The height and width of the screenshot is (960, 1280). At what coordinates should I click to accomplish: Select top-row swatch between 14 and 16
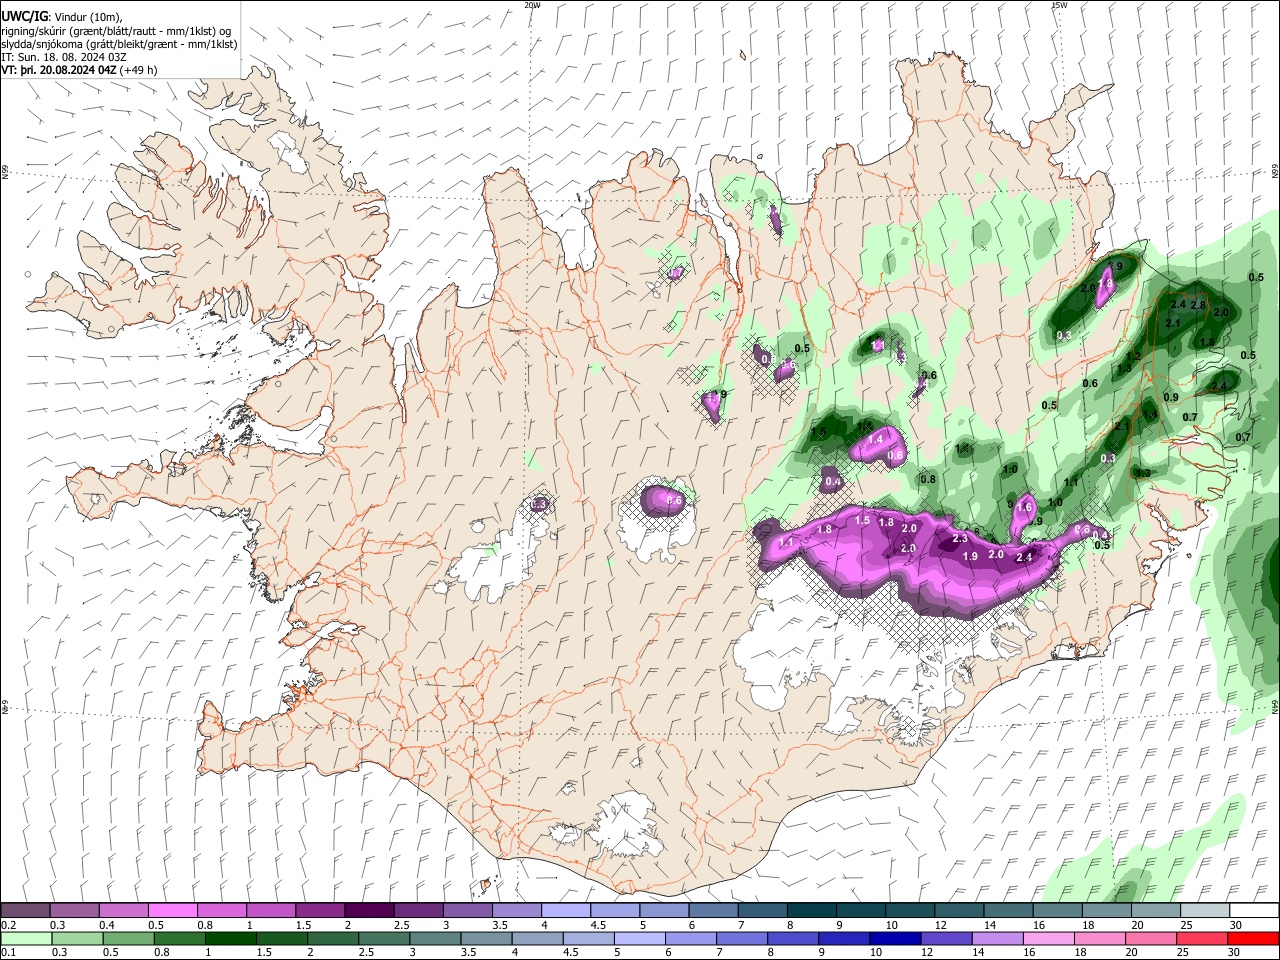pos(1008,911)
